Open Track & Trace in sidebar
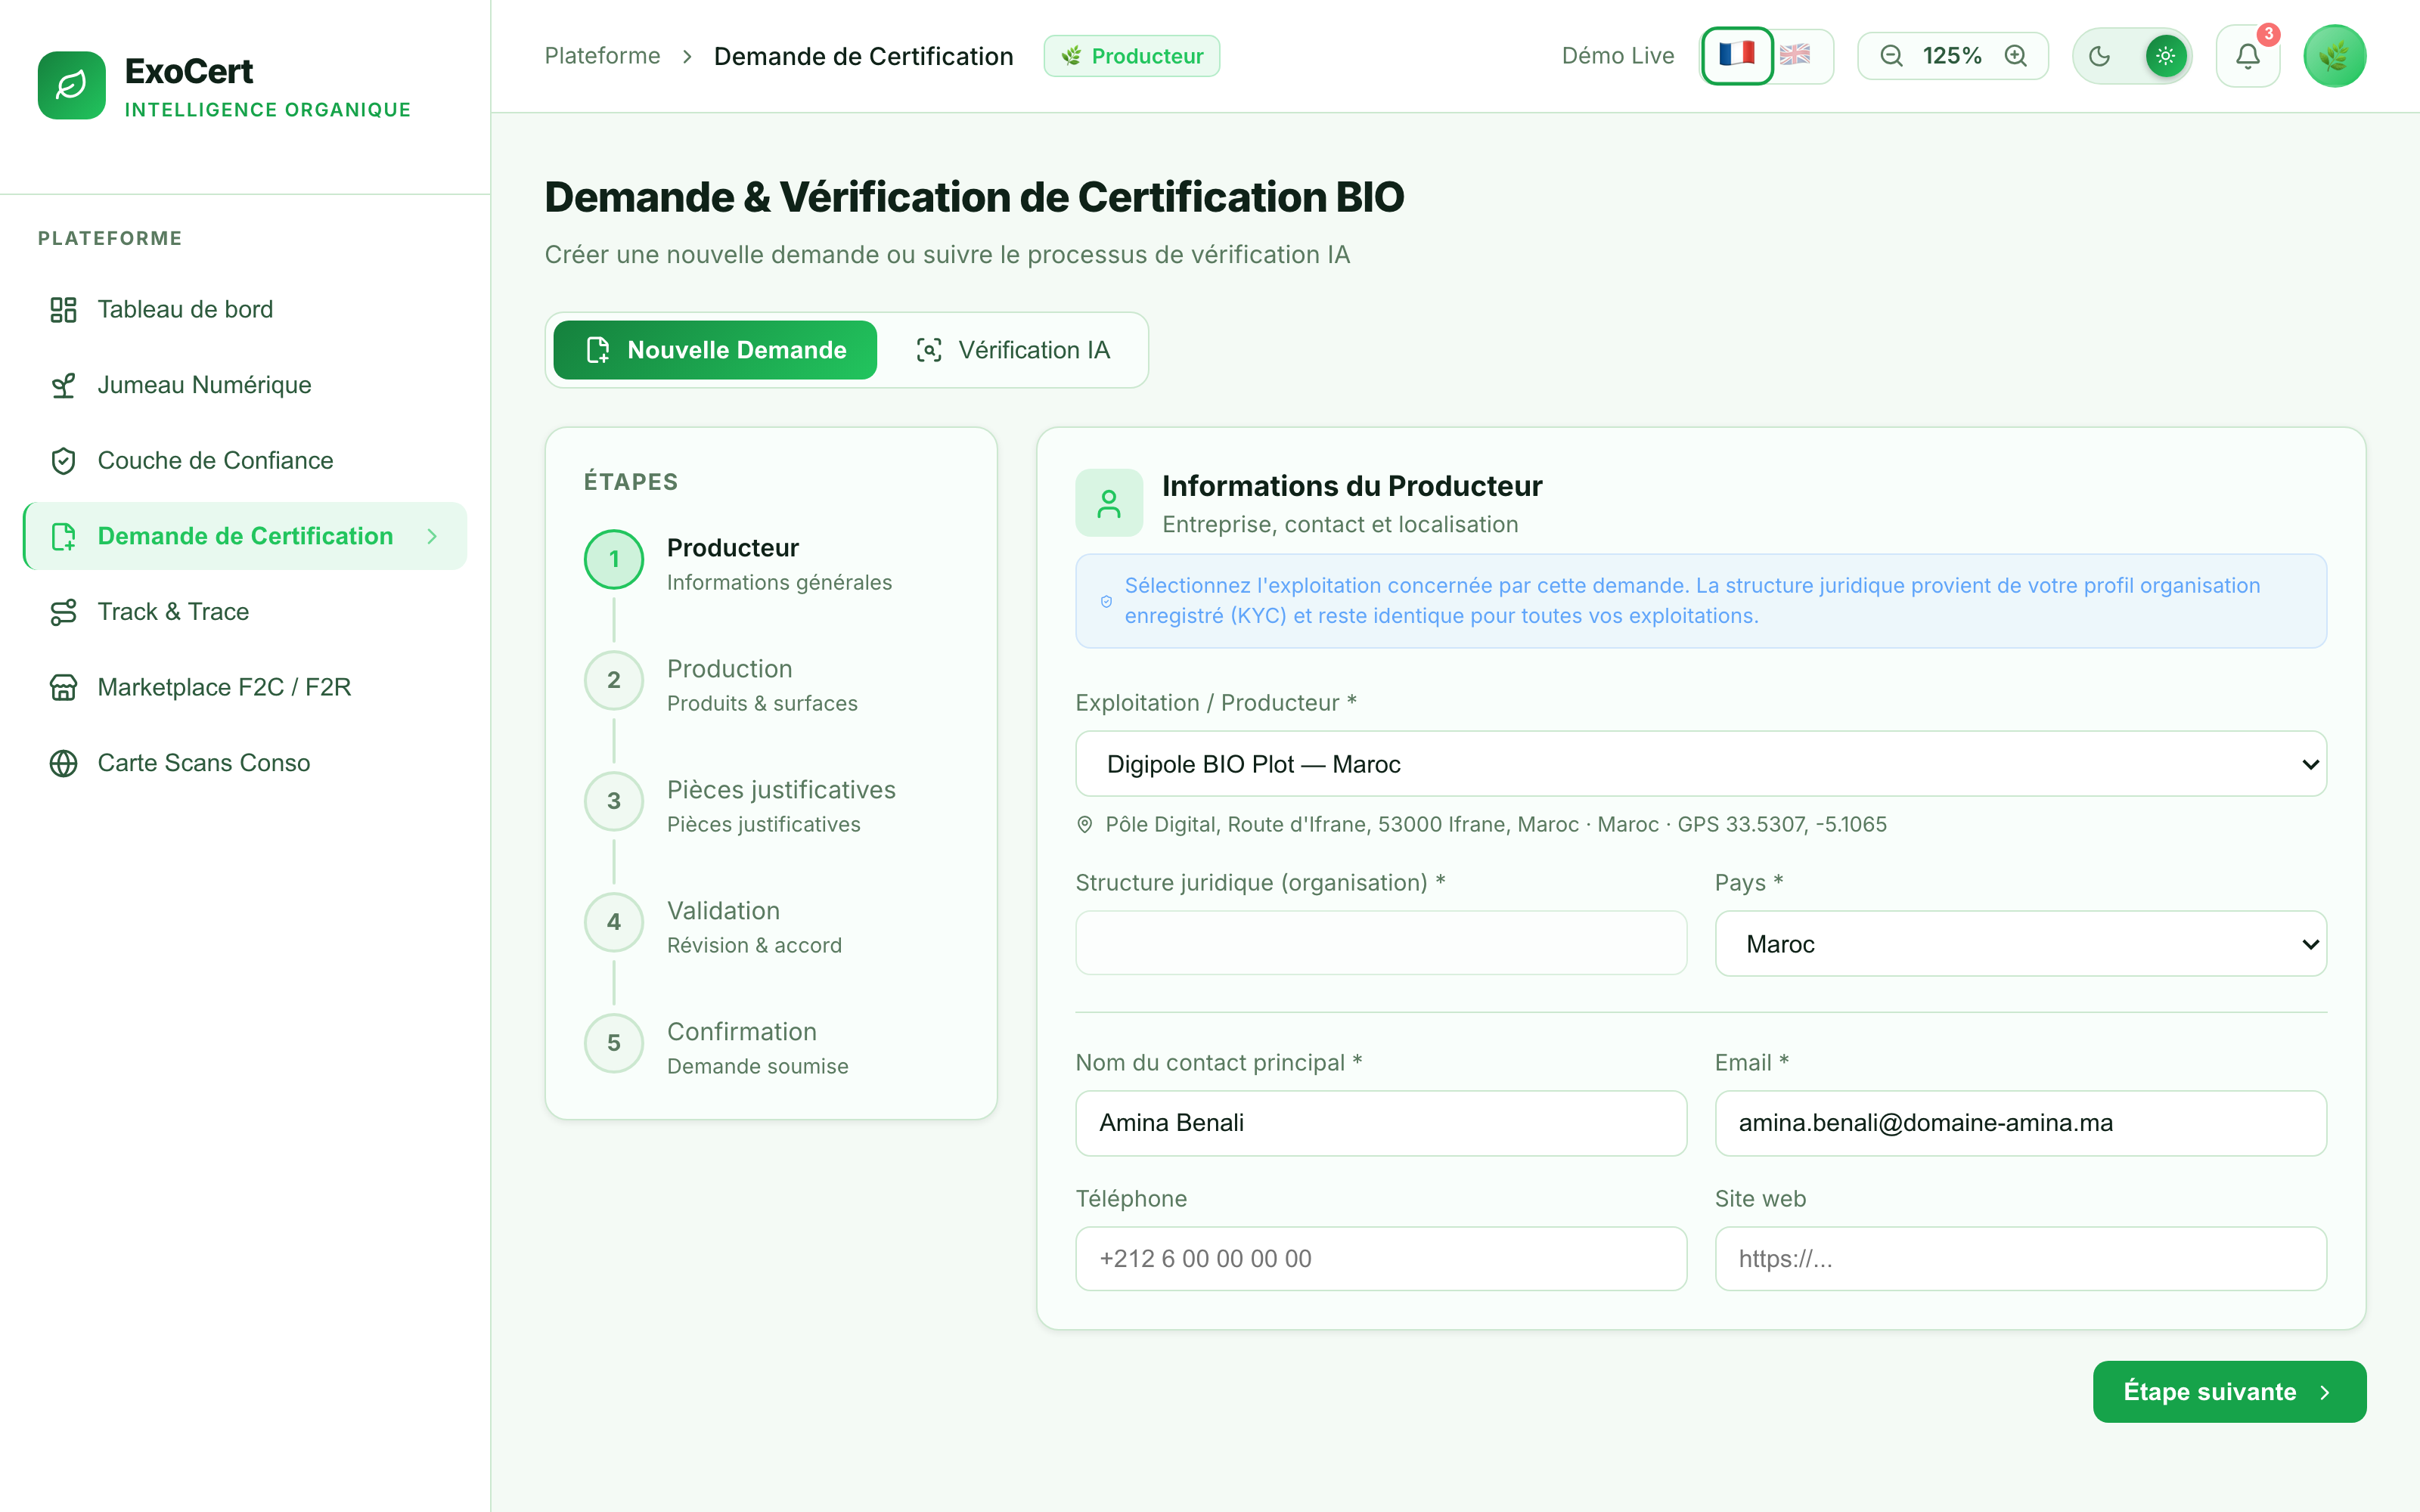Viewport: 2420px width, 1512px height. click(245, 612)
